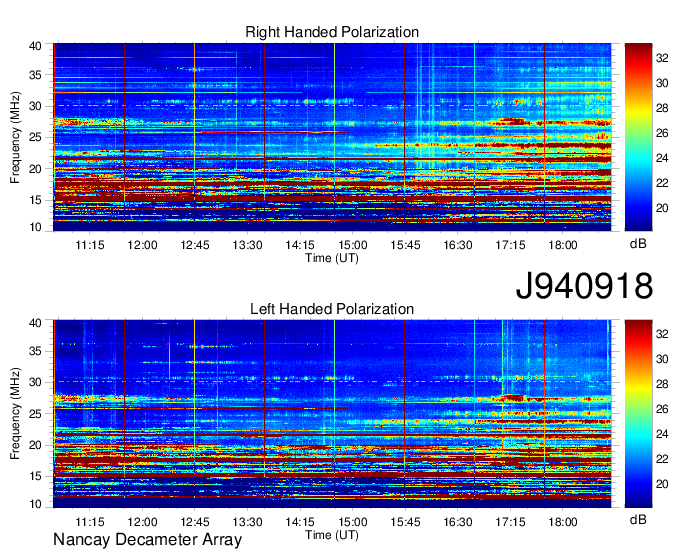Click Time (UT) label under left-handed plot

(332, 535)
